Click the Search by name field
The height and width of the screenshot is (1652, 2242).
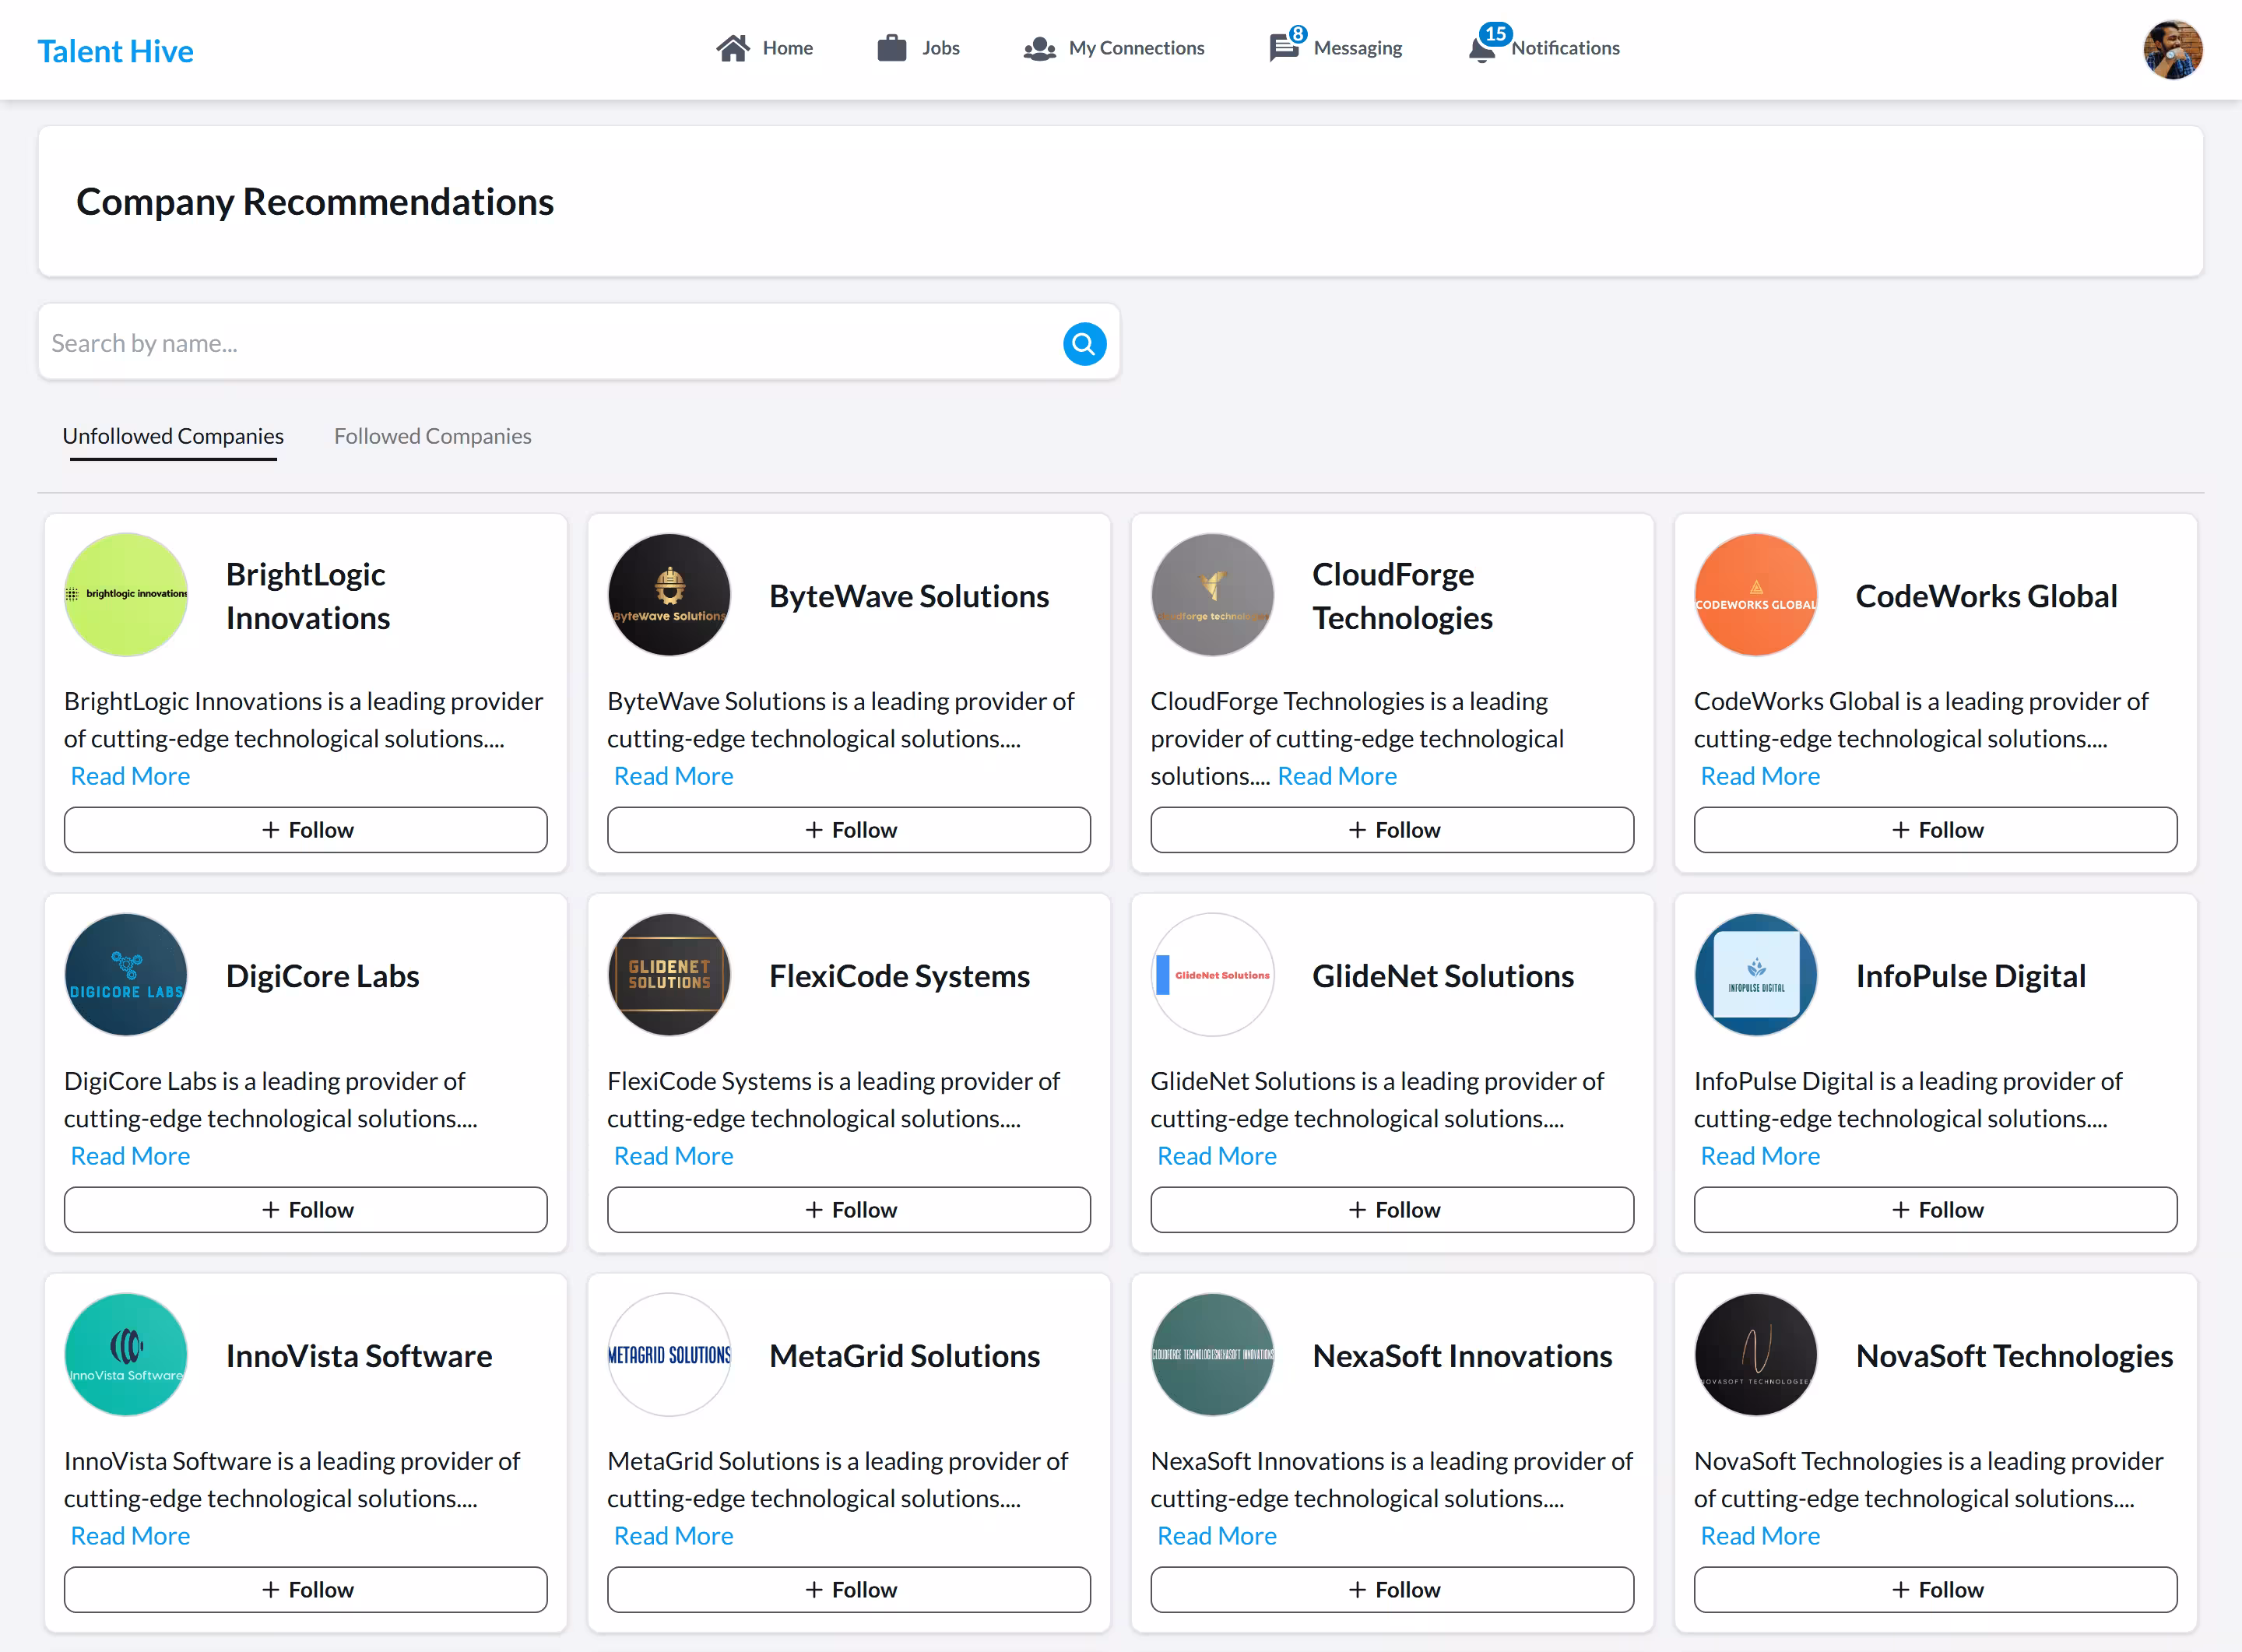(x=550, y=343)
